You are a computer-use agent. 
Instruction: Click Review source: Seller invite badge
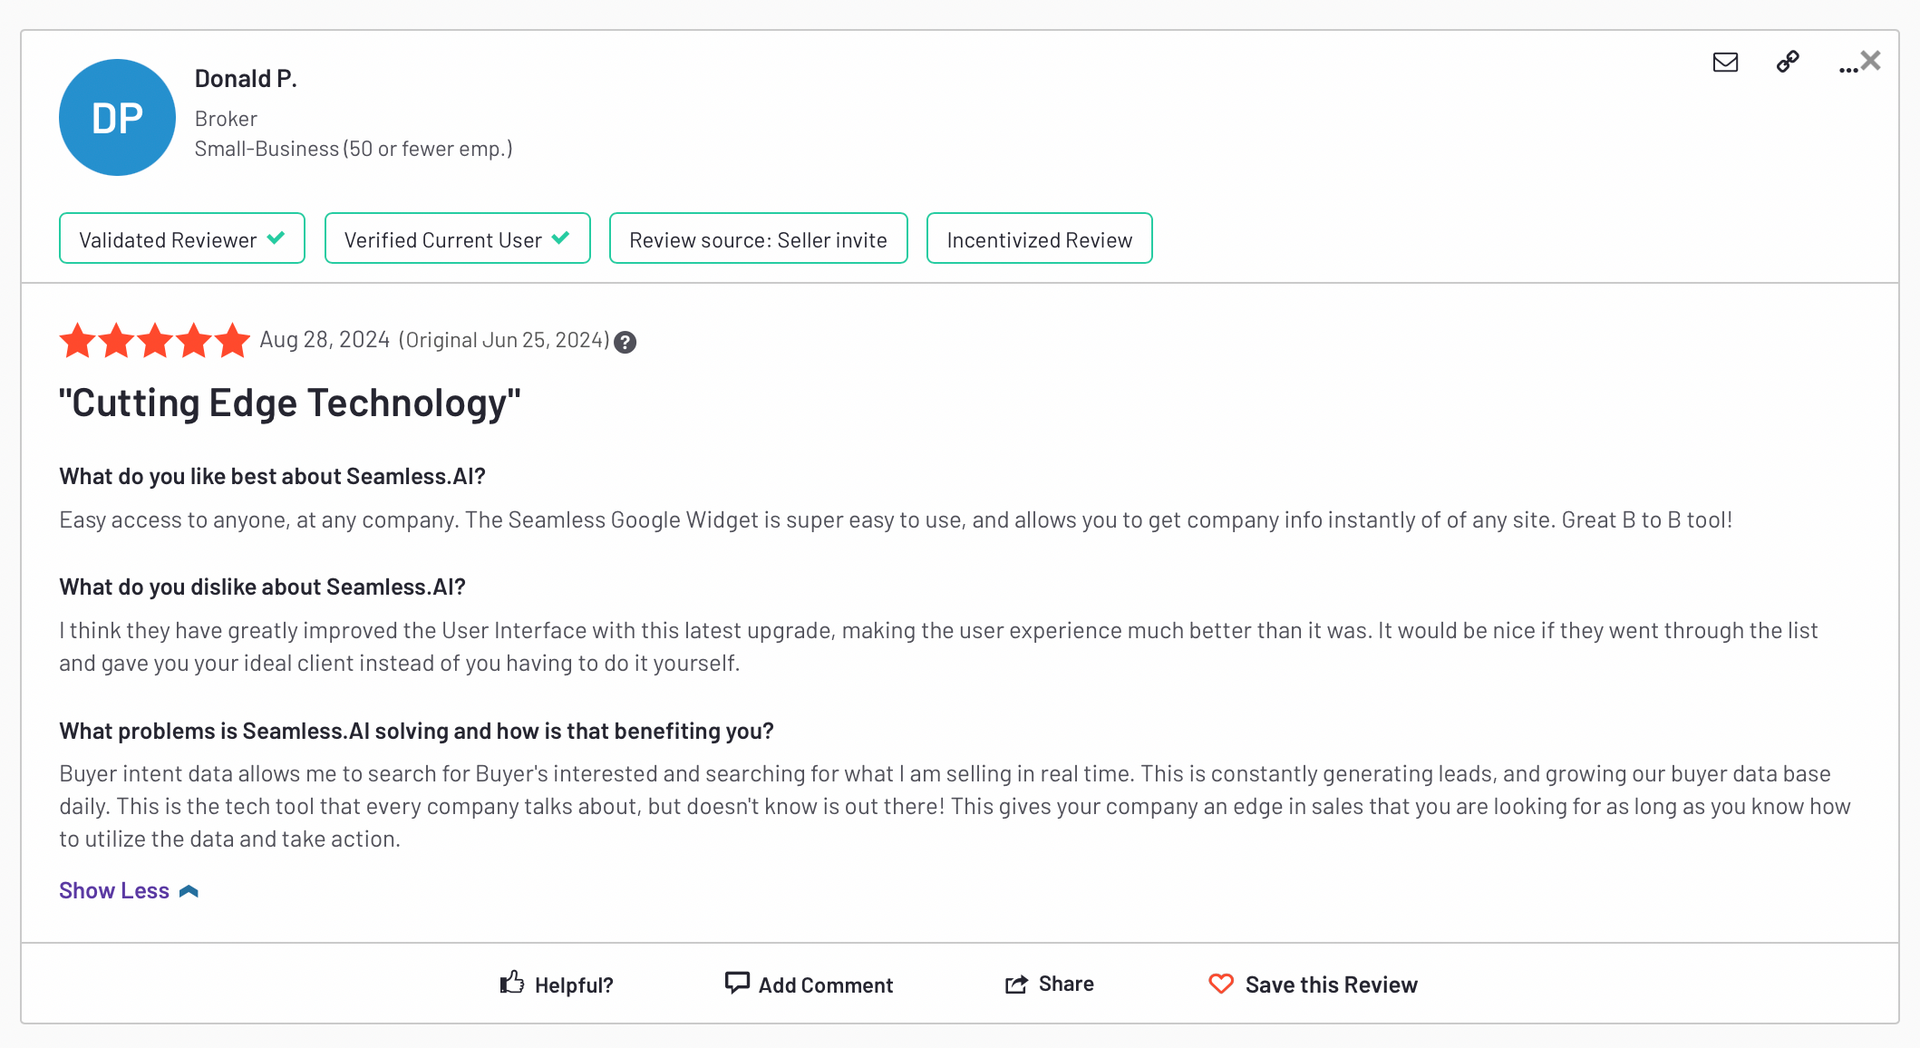[758, 239]
